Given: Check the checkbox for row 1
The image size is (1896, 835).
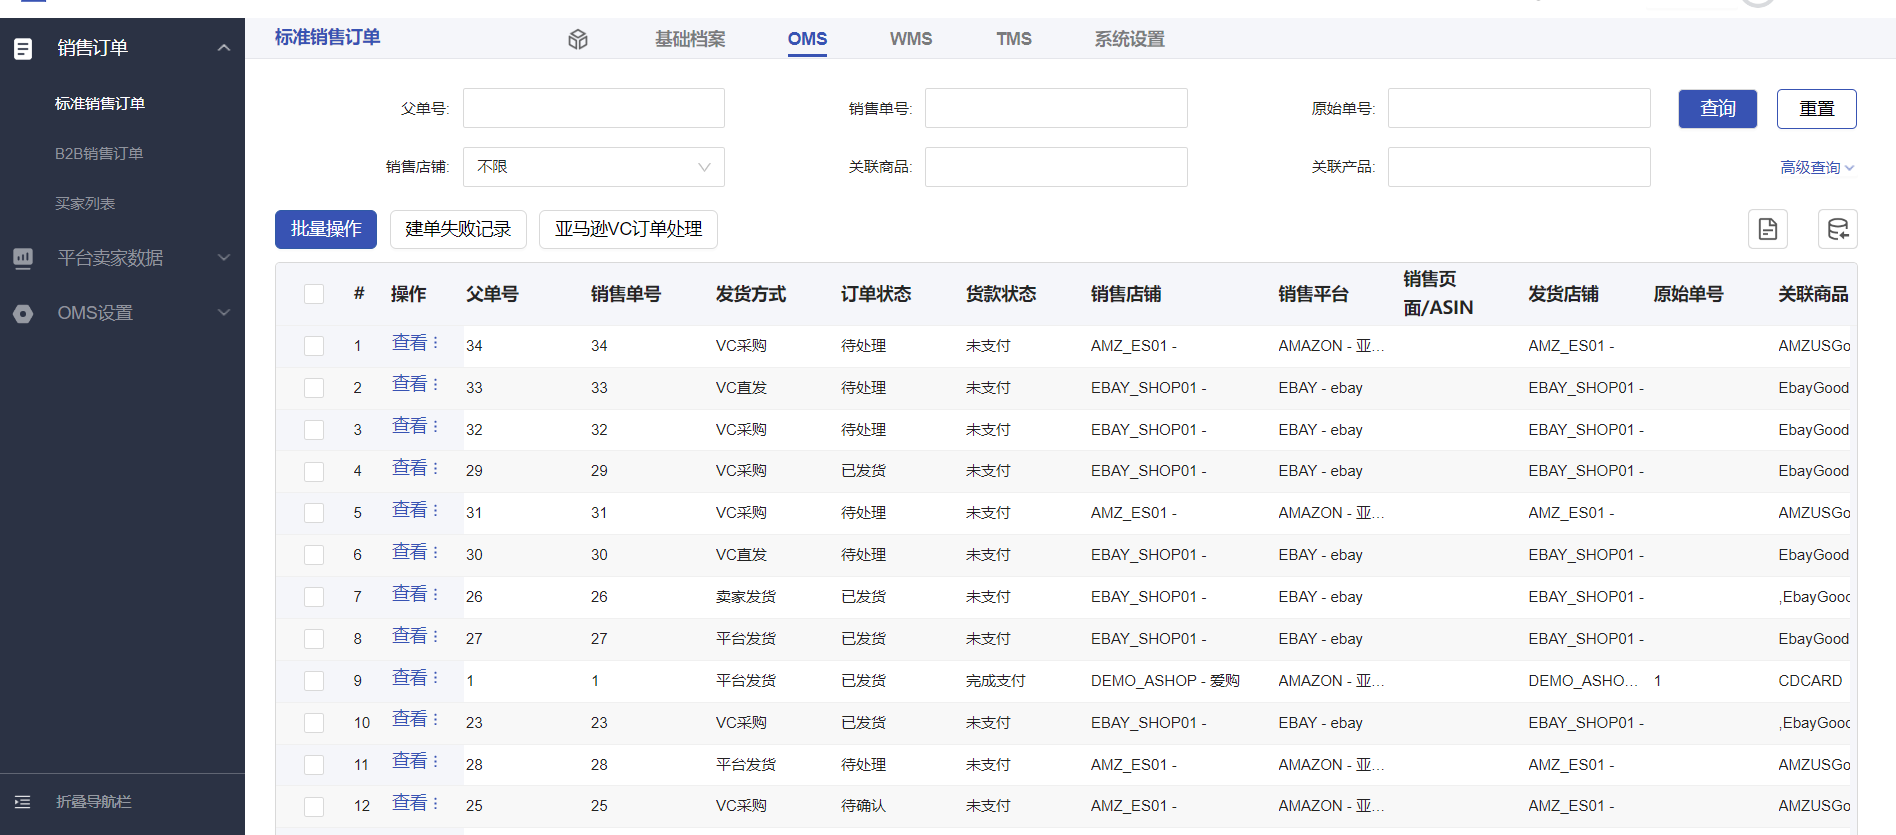Looking at the screenshot, I should pos(314,346).
